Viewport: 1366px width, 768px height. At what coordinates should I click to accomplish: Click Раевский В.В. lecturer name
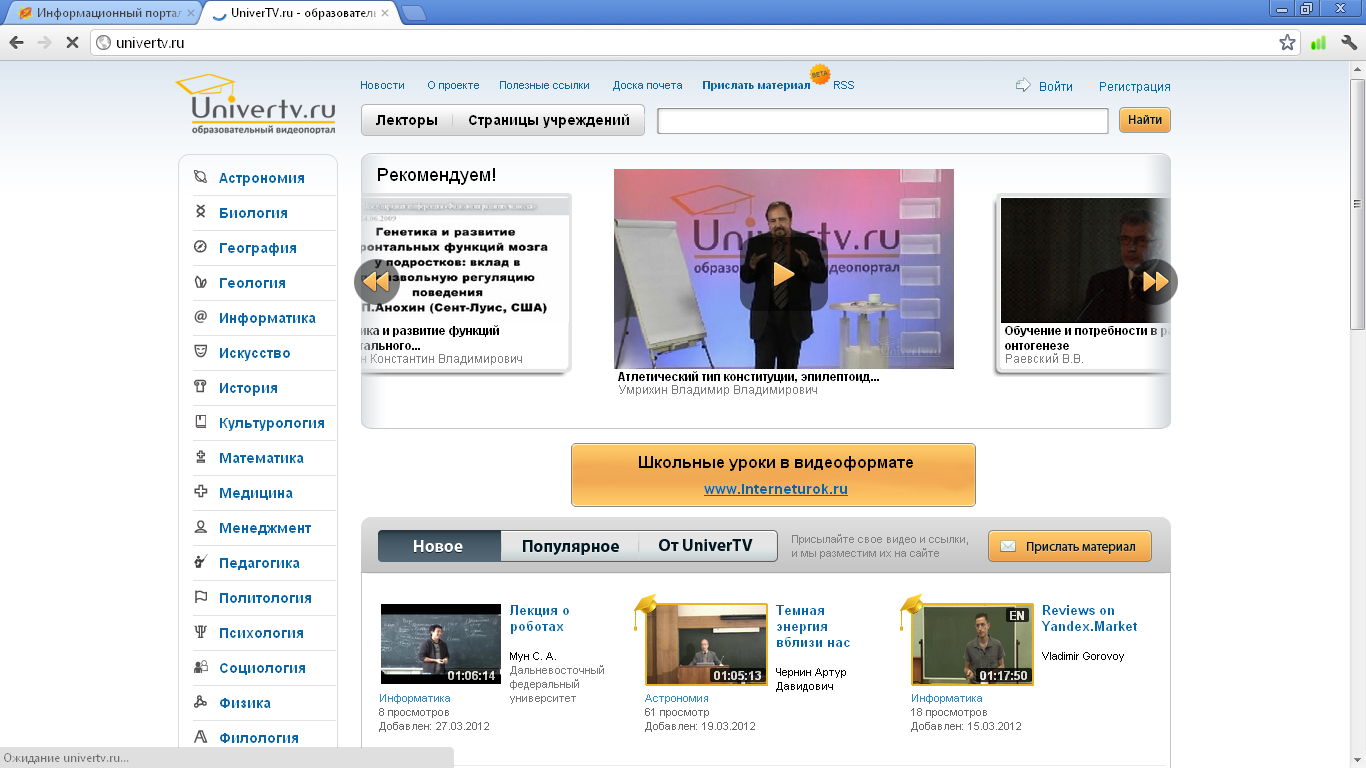point(1044,358)
